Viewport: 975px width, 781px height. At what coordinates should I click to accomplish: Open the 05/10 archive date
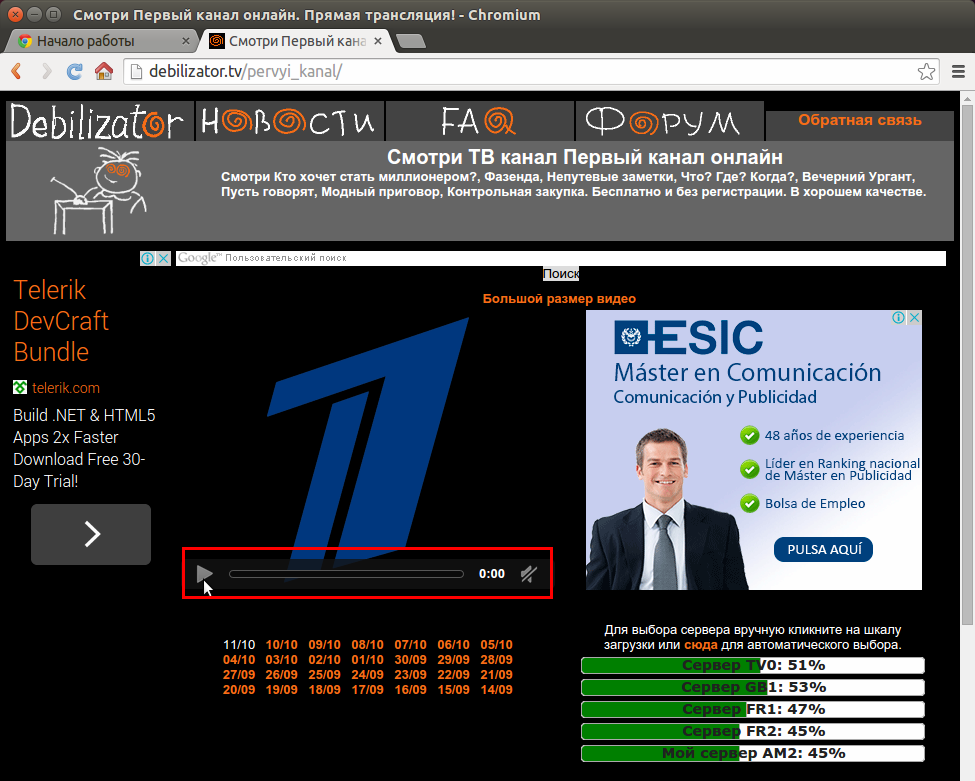click(x=496, y=645)
